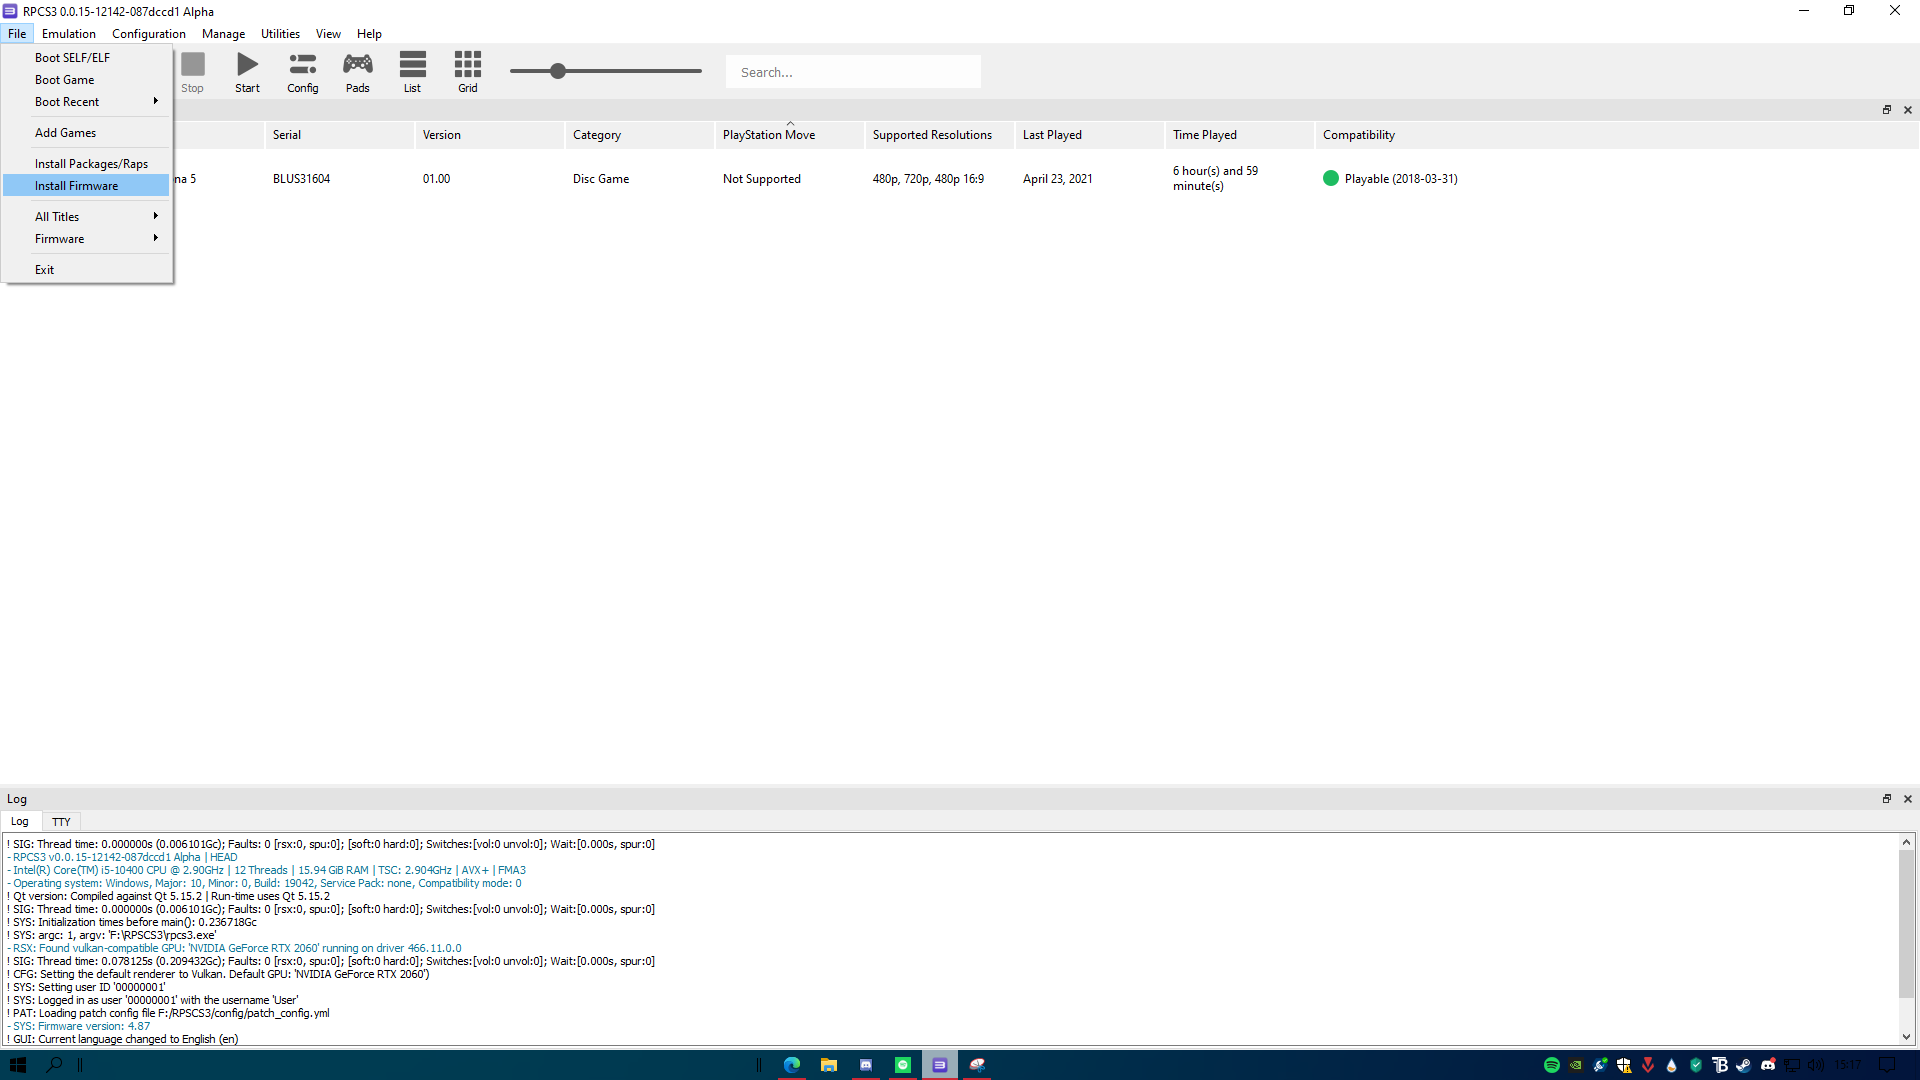
Task: Float the Log panel
Action: coord(1887,799)
